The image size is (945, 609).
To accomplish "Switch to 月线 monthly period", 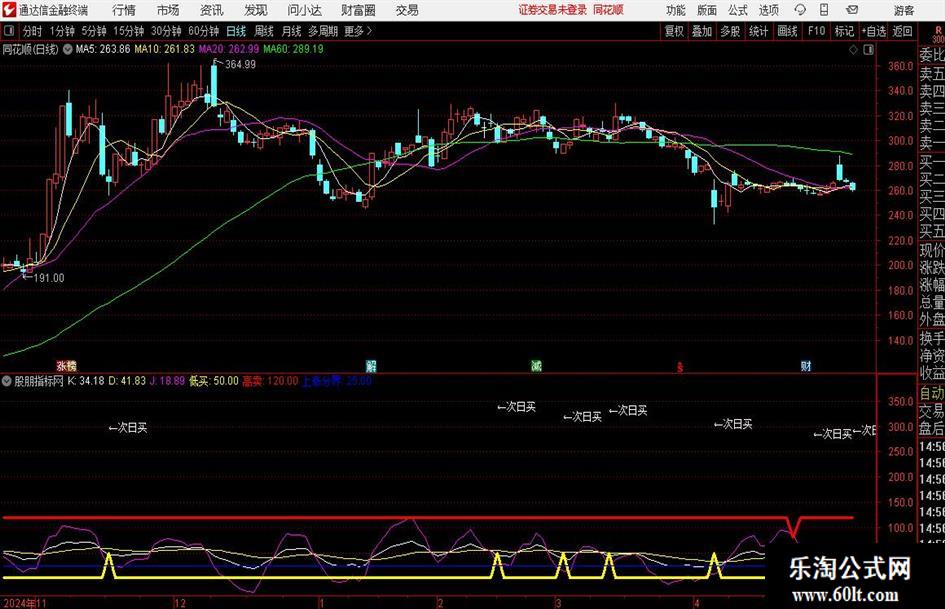I will [292, 31].
